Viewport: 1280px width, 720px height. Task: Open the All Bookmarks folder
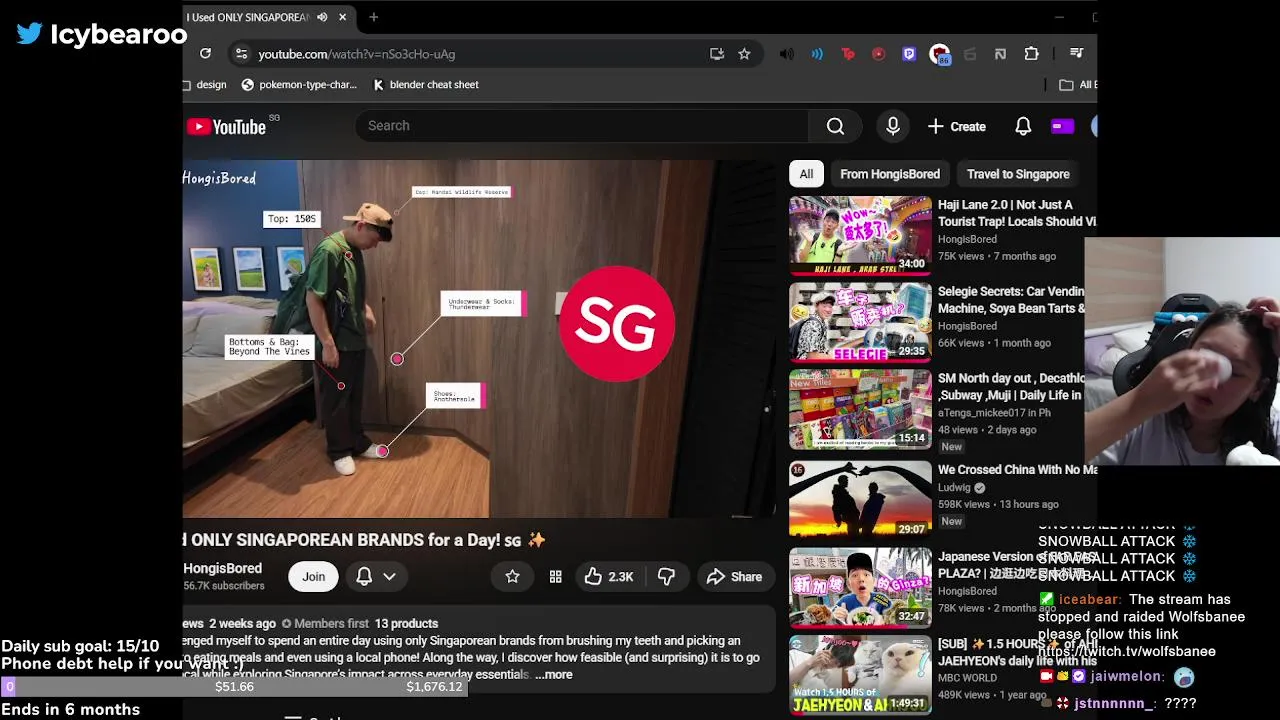(1077, 85)
